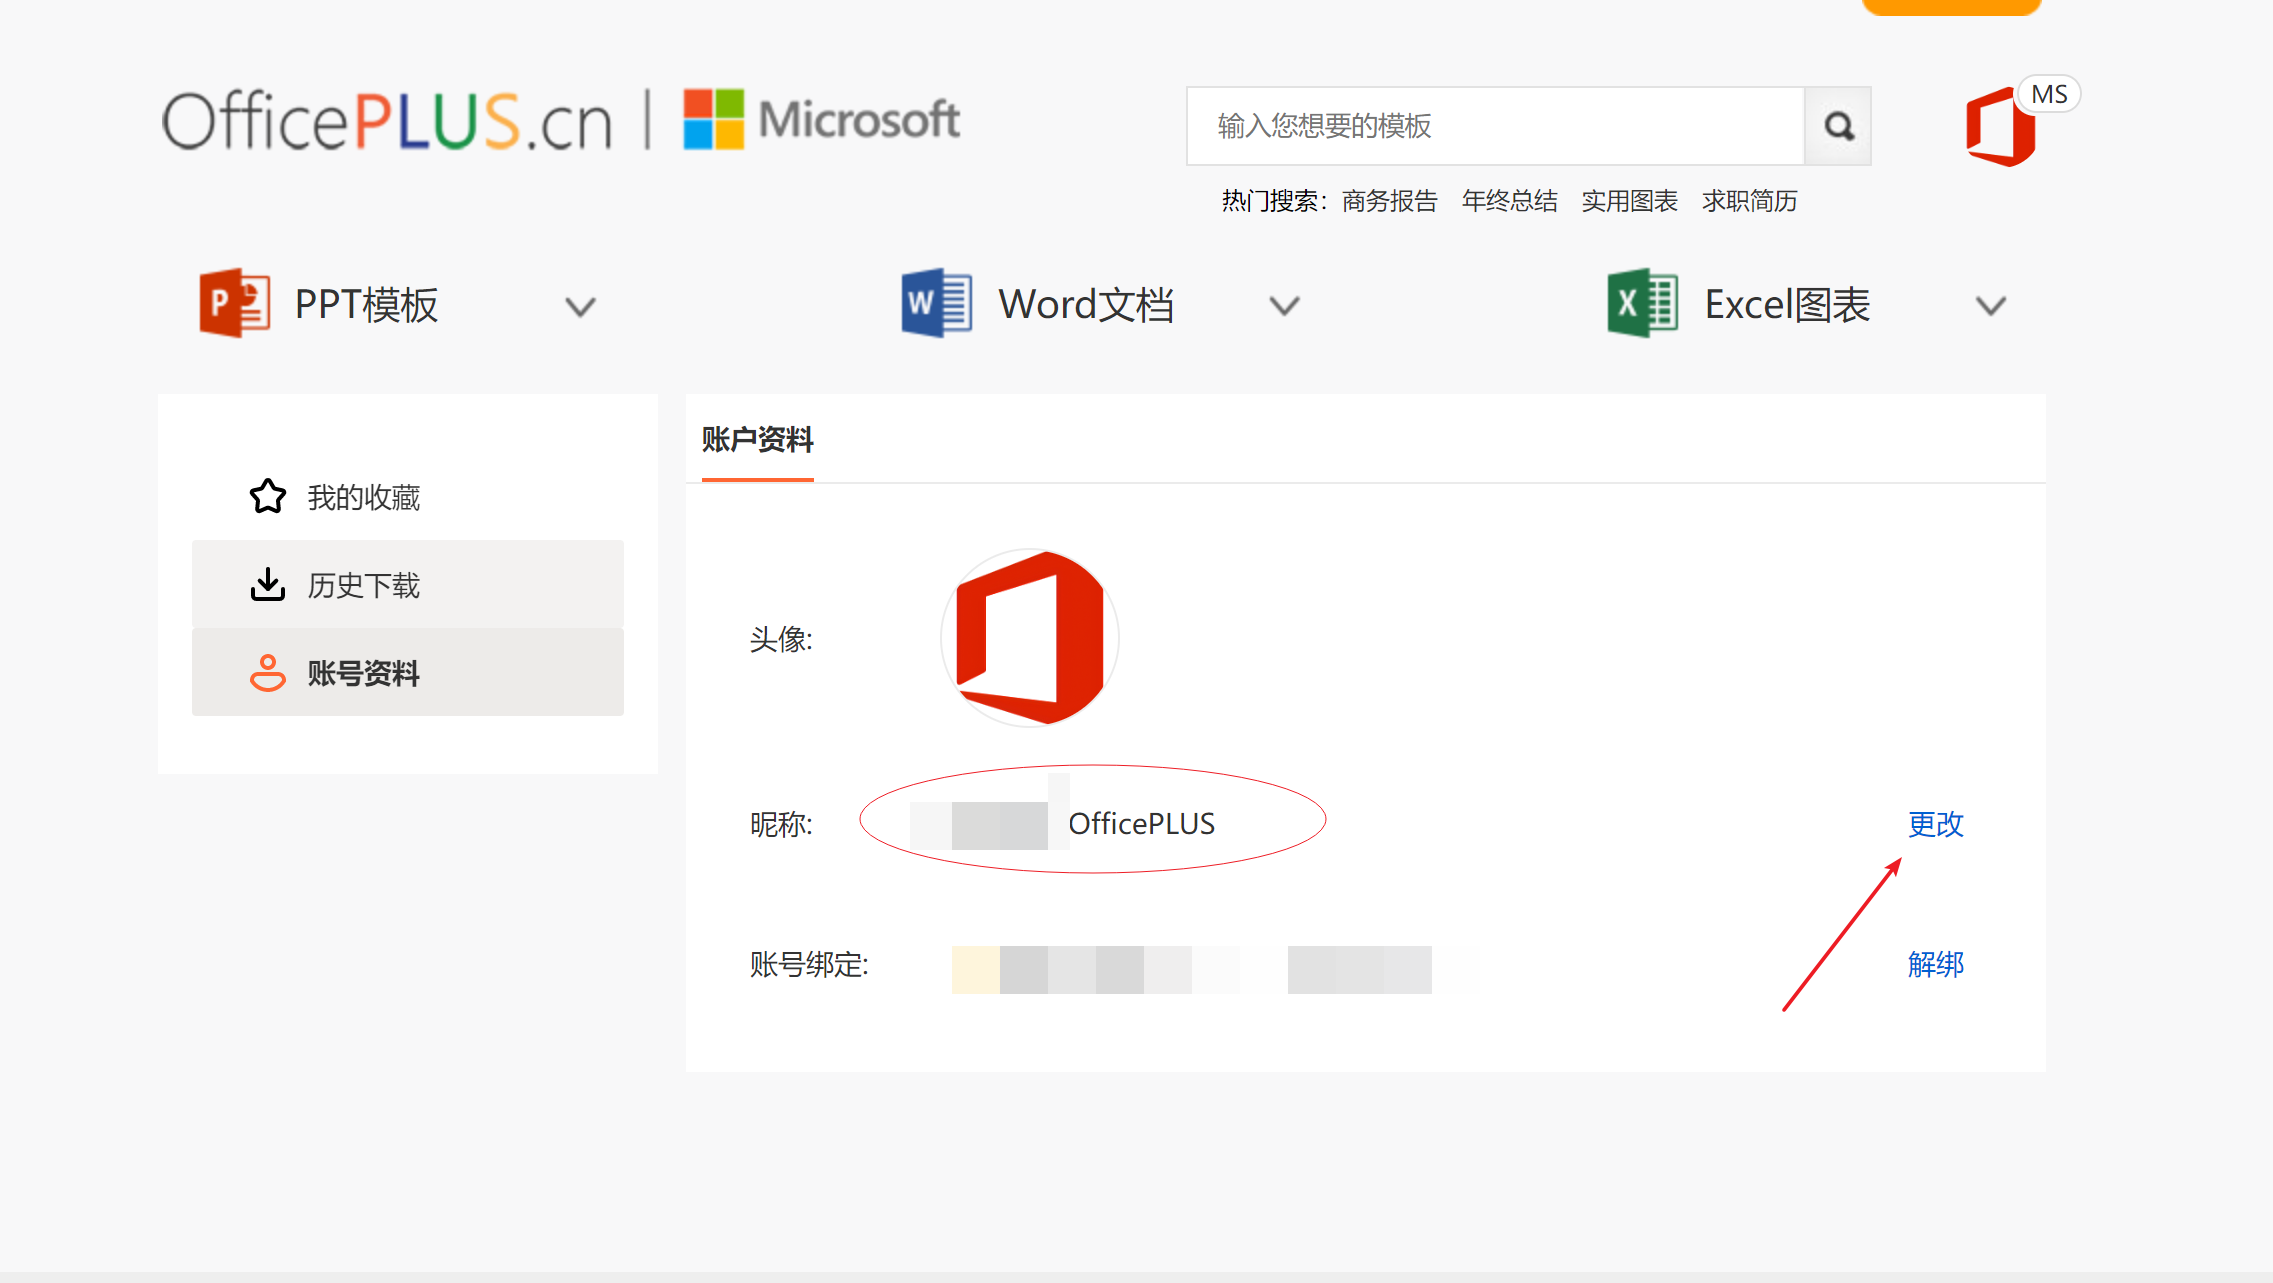Click the 账号绑定 label
The image size is (2273, 1283).
(x=809, y=964)
